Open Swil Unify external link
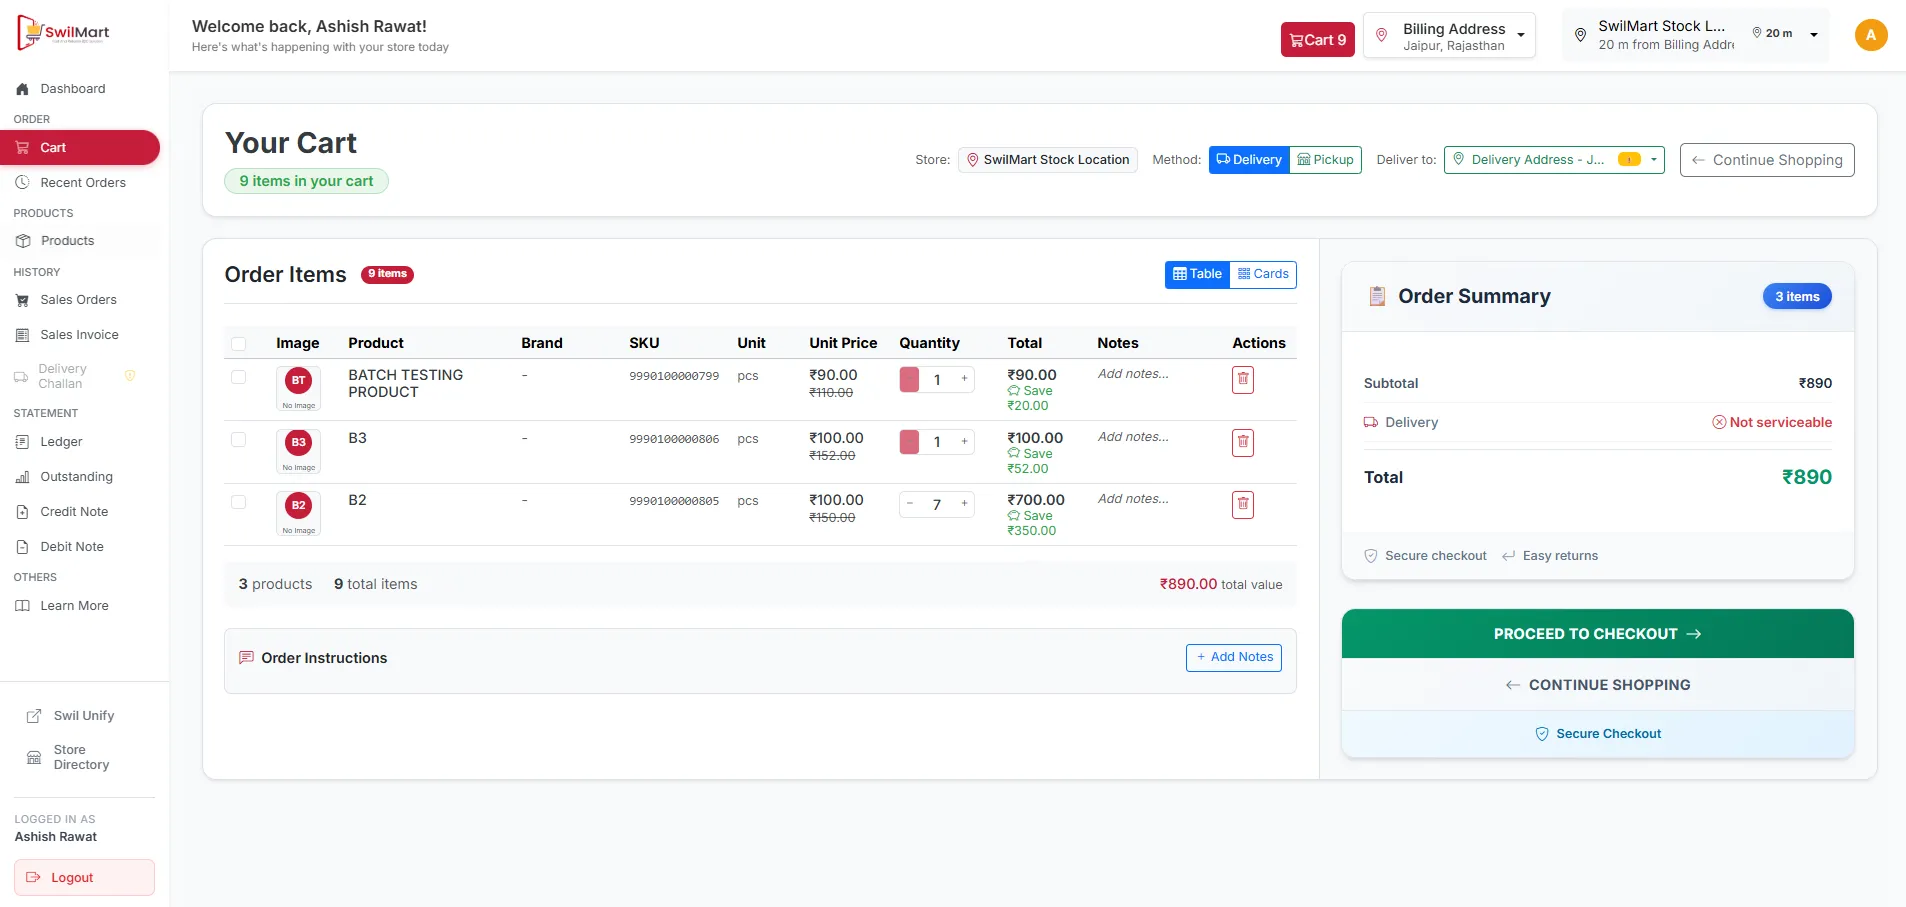This screenshot has width=1906, height=907. (84, 716)
